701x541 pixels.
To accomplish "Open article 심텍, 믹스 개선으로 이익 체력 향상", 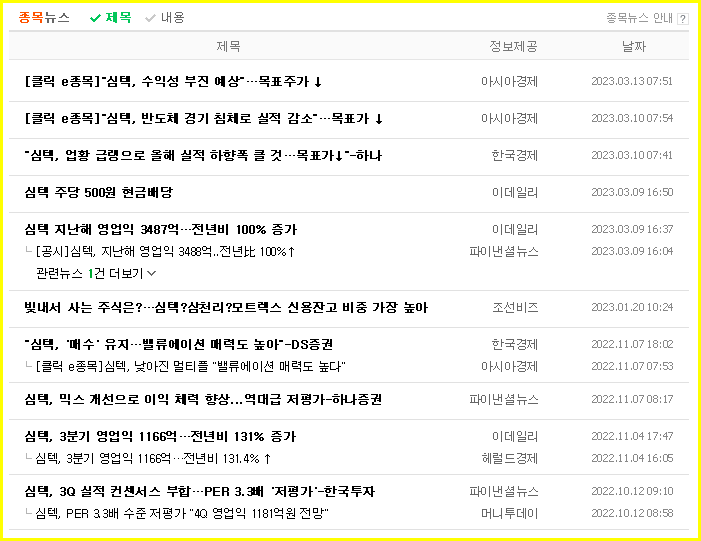I will pos(203,400).
